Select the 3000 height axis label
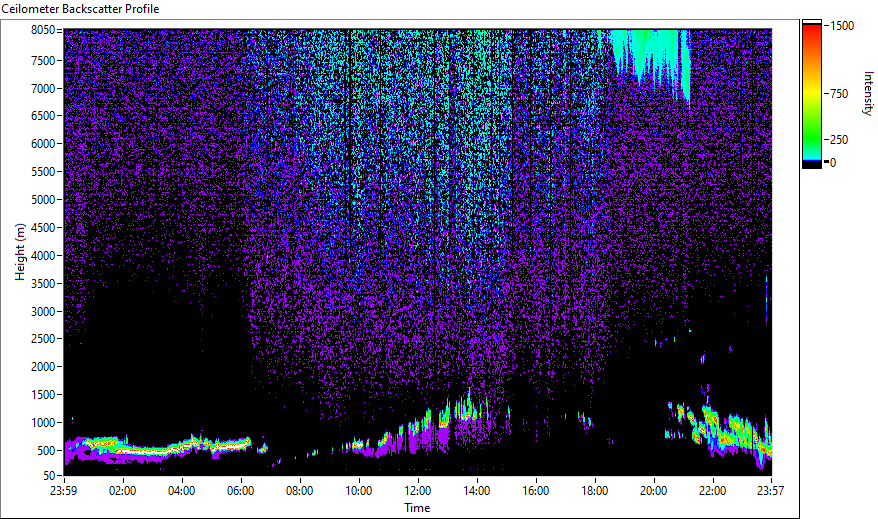The image size is (878, 519). point(43,312)
